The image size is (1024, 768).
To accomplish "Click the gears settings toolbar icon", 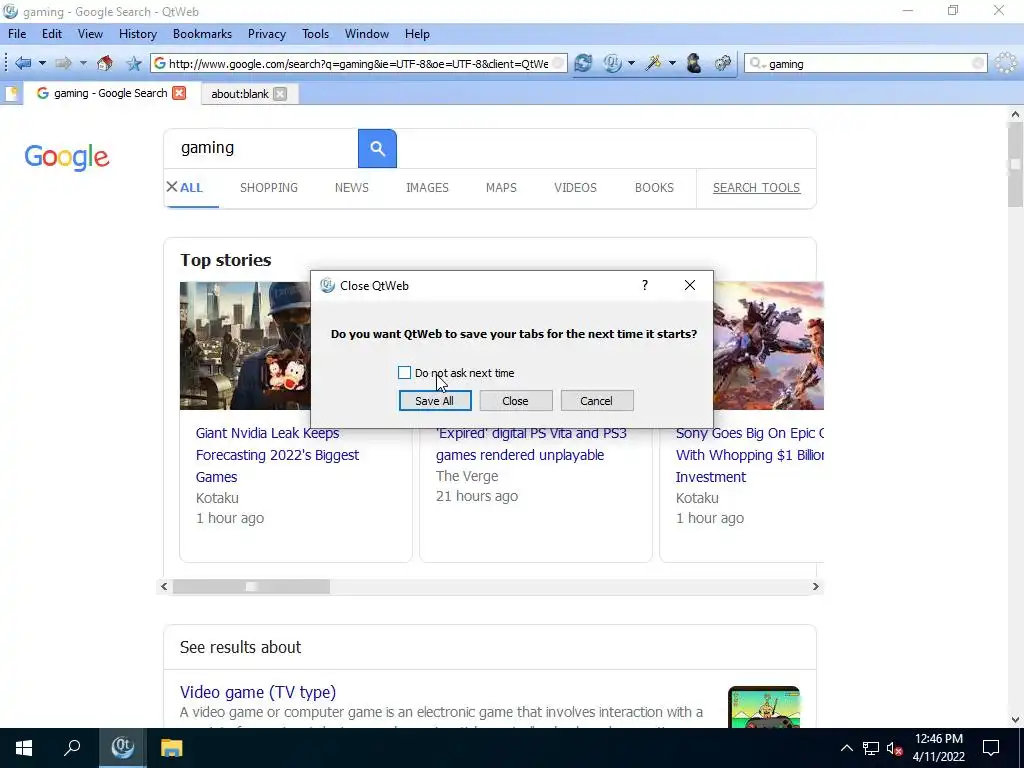I will coord(722,63).
